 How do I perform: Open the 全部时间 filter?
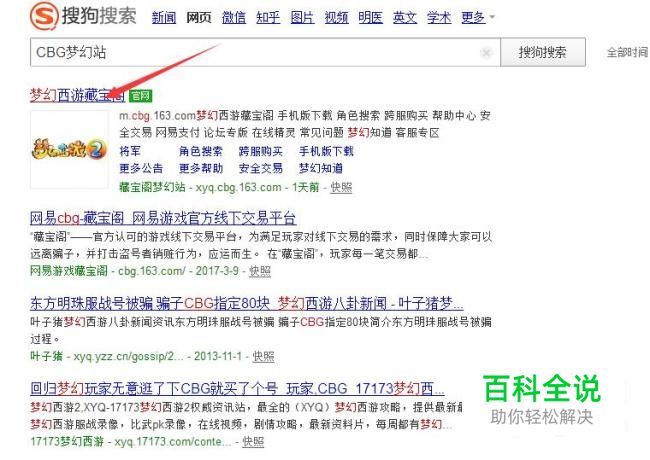click(628, 53)
